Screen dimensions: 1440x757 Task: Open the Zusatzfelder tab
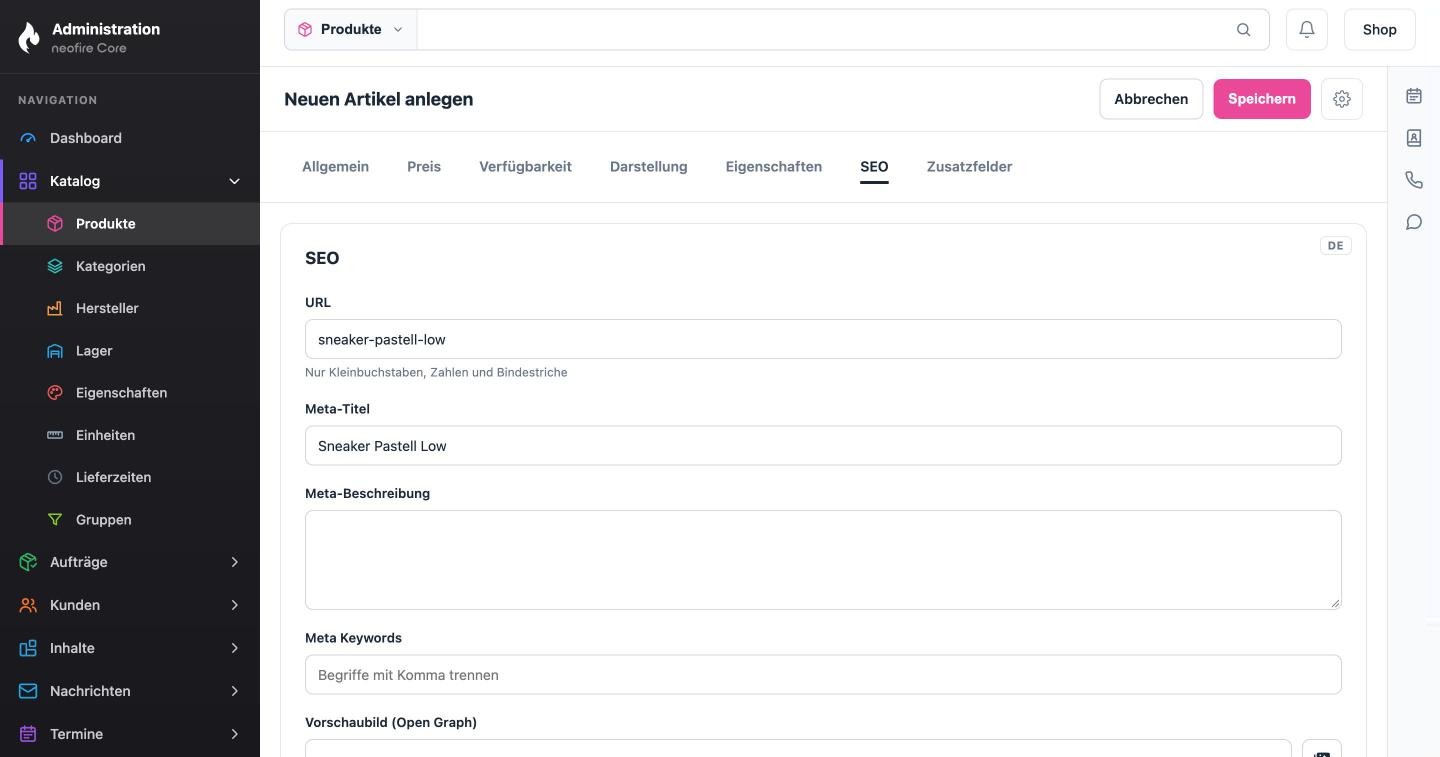(x=969, y=167)
